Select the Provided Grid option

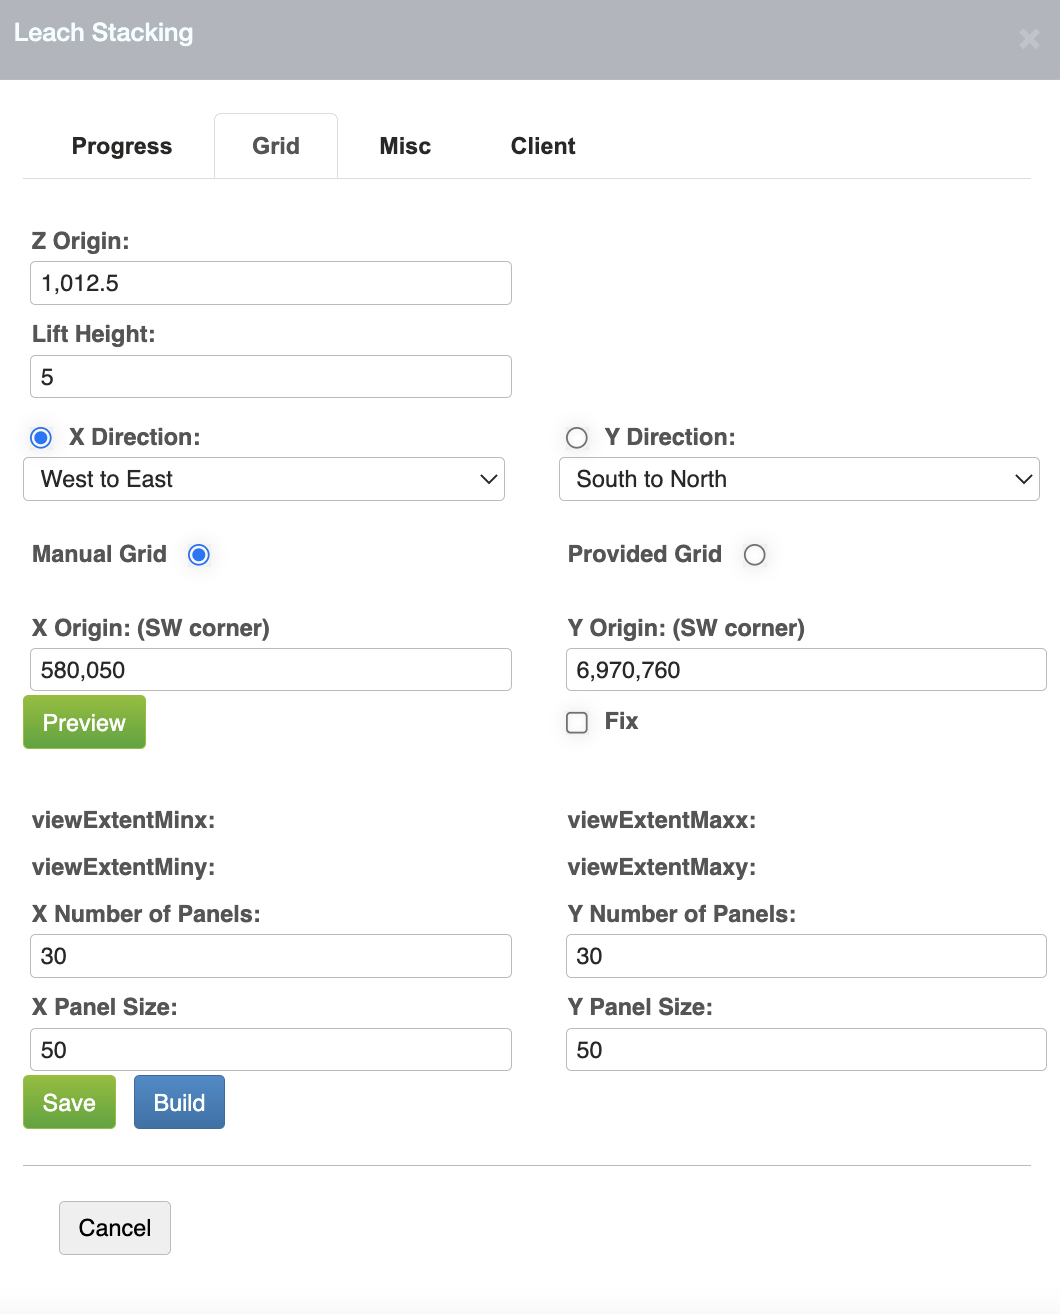(x=755, y=554)
